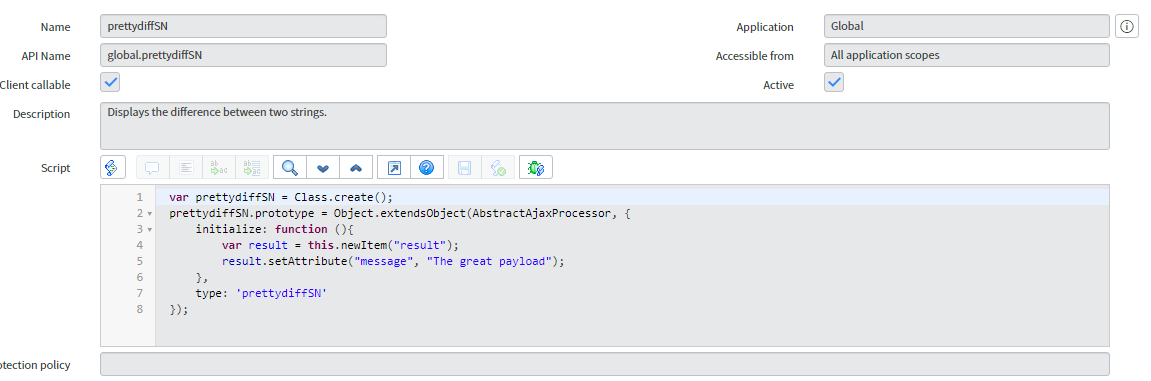The image size is (1151, 381).
Task: Click the Script field label
Action: [56, 168]
